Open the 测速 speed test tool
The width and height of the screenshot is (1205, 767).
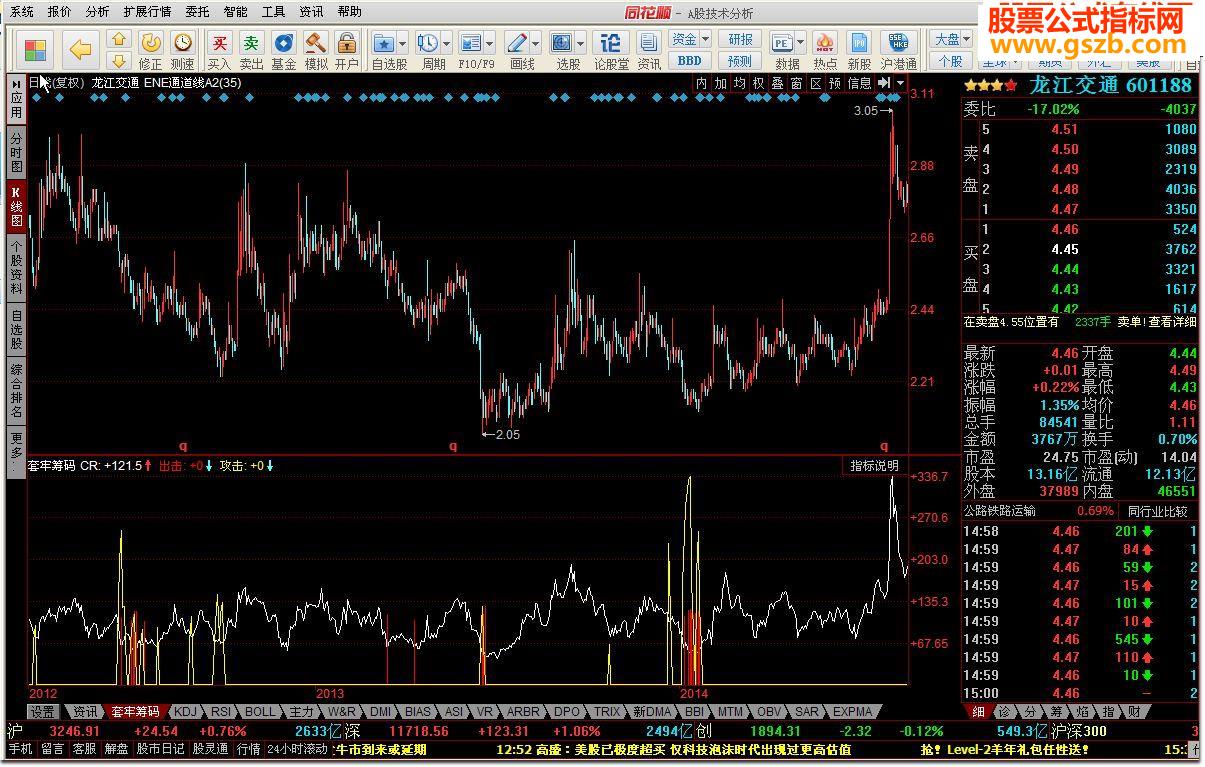pos(182,49)
